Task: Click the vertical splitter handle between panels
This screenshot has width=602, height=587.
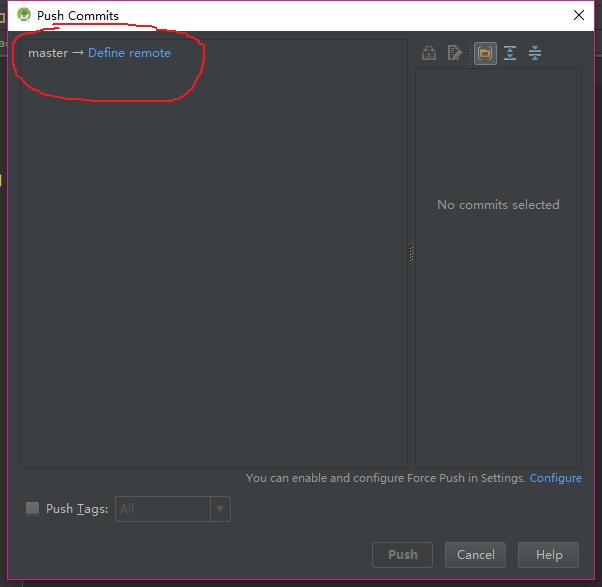Action: [x=411, y=254]
